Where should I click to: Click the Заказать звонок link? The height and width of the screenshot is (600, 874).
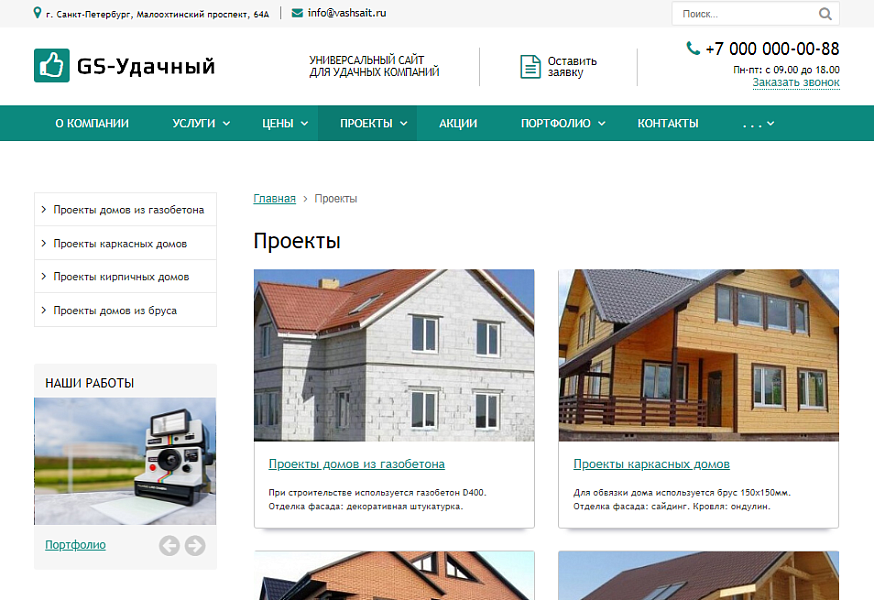point(796,83)
